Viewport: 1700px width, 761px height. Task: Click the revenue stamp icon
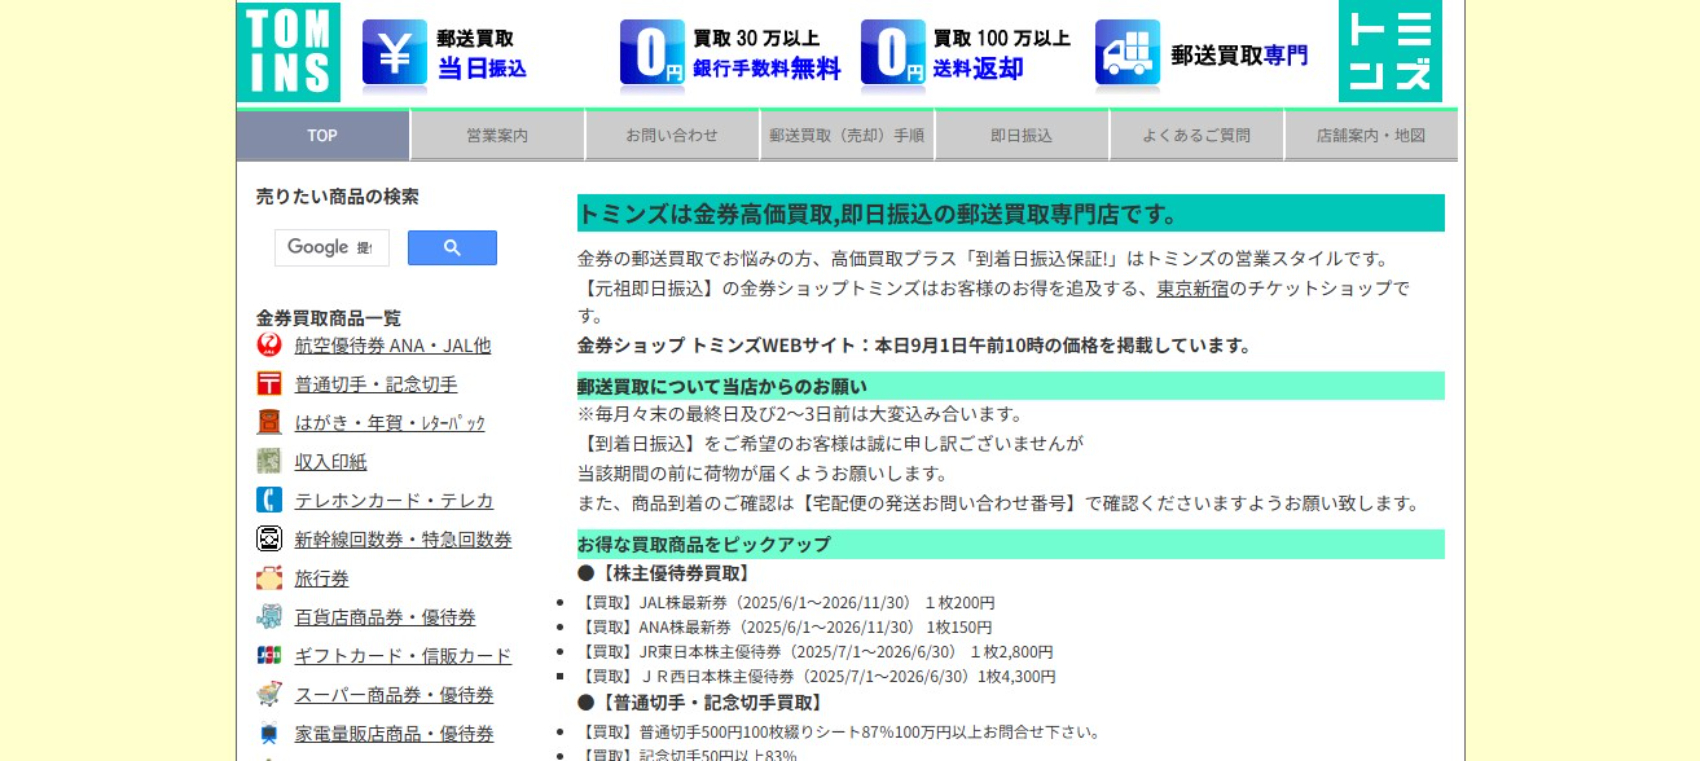tap(269, 461)
